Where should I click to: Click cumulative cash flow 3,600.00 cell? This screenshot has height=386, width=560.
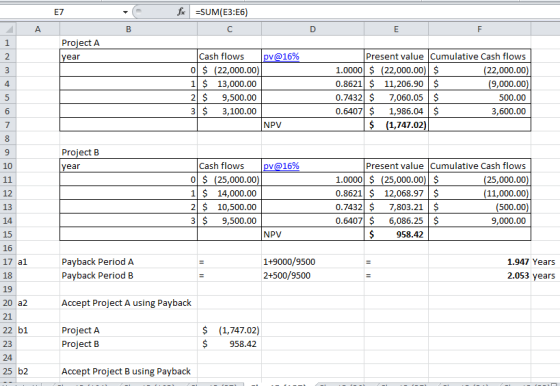[480, 111]
